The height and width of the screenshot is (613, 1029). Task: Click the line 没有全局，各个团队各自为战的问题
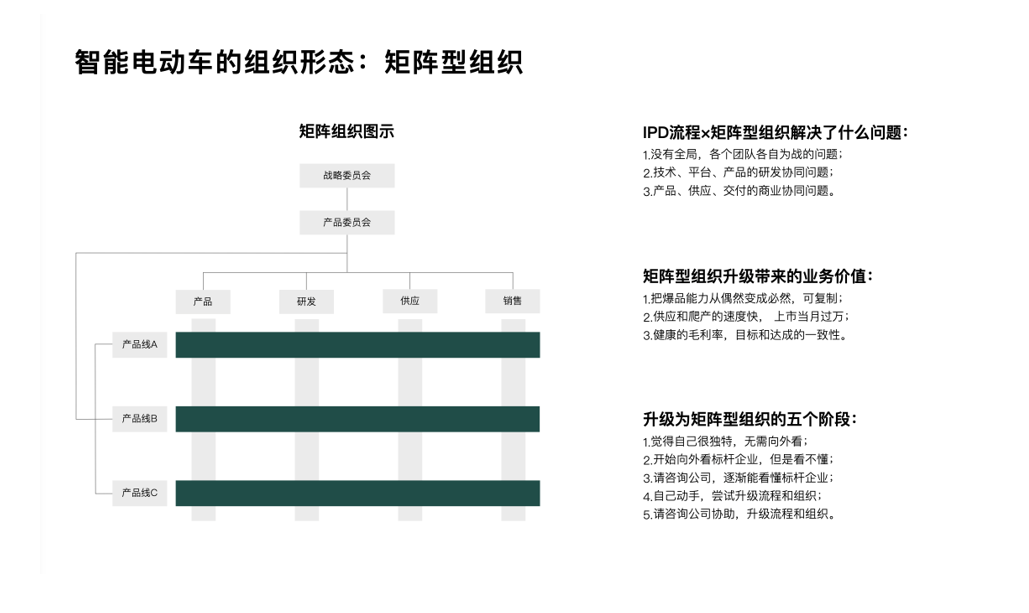click(x=742, y=155)
